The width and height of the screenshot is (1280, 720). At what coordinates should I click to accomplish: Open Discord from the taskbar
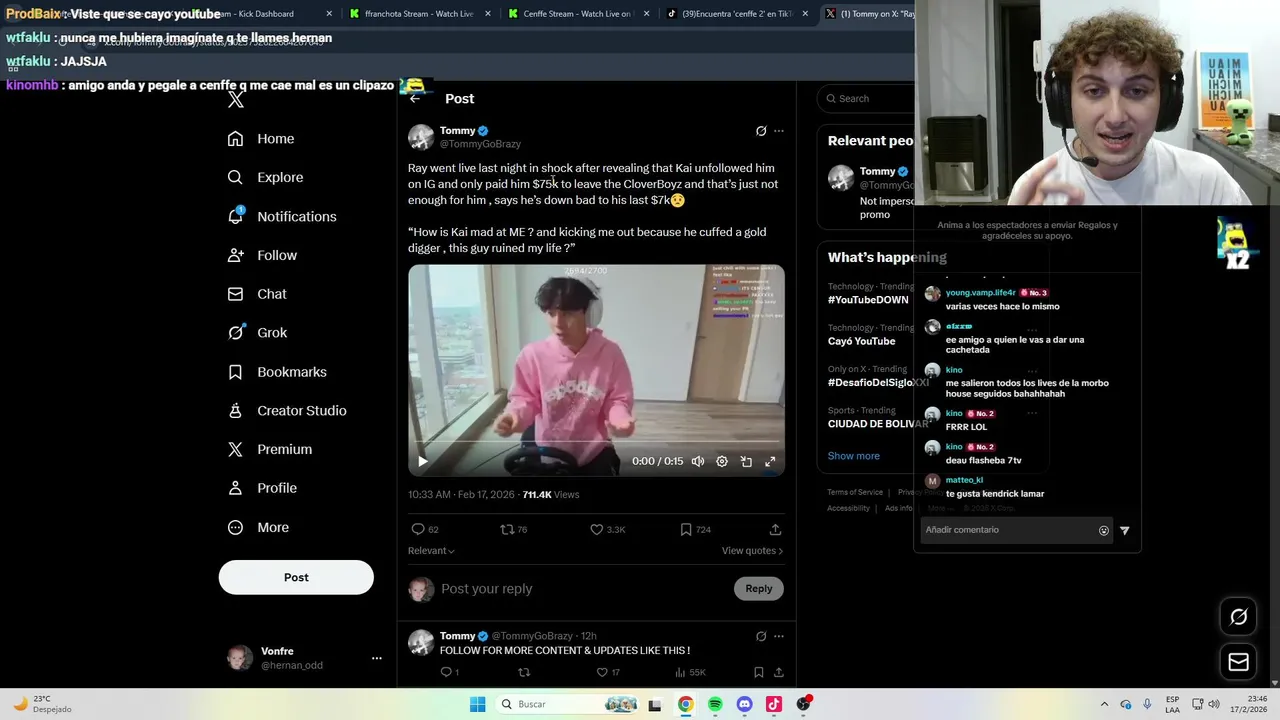[744, 704]
